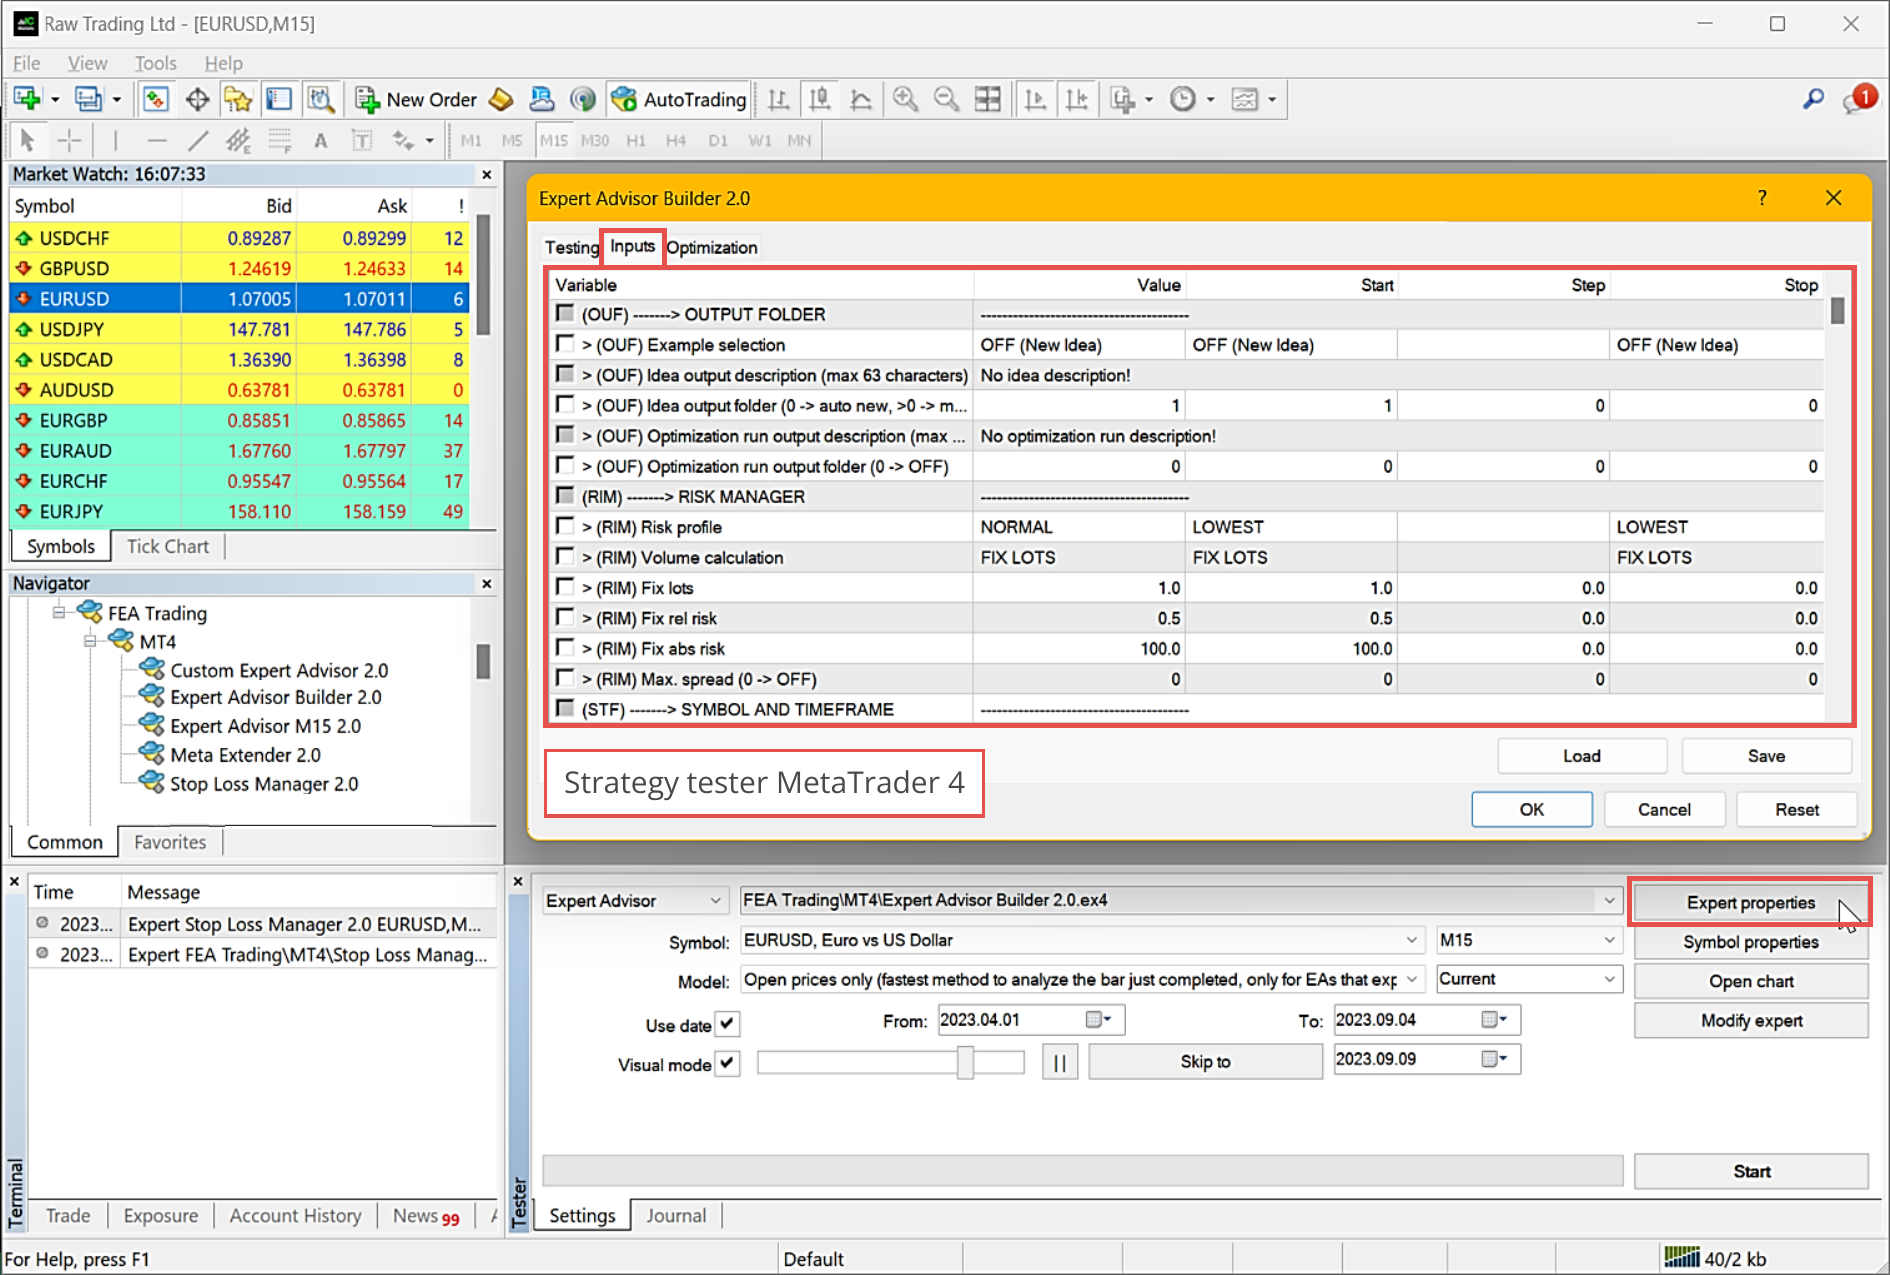The width and height of the screenshot is (1890, 1275).
Task: Click OK in Expert Advisor Builder dialog
Action: tap(1532, 809)
